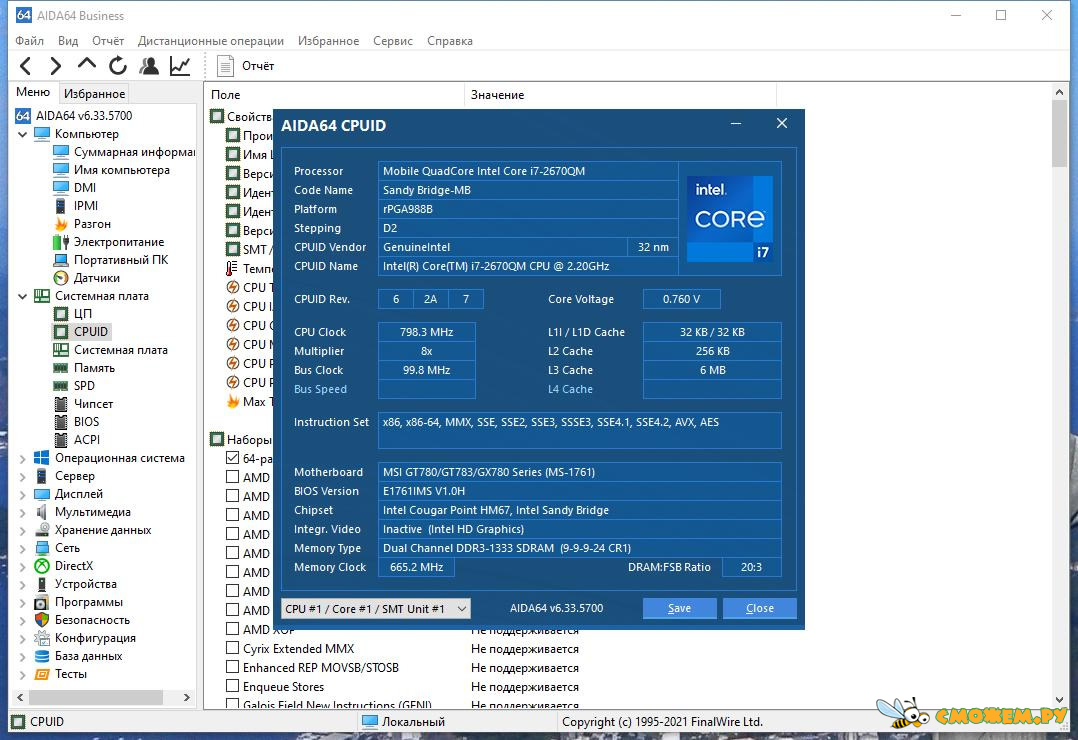Select the DMI tree item icon

tap(61, 188)
